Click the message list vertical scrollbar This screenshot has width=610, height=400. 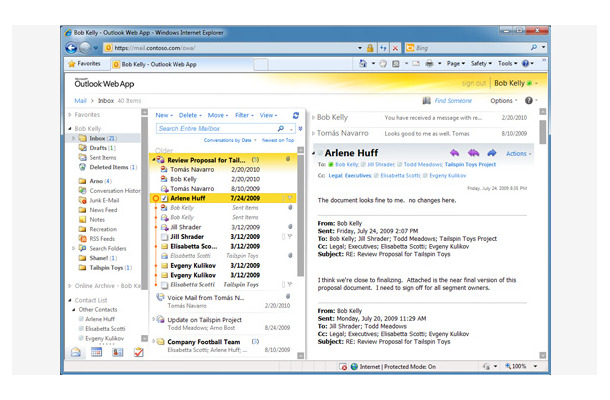tap(300, 216)
